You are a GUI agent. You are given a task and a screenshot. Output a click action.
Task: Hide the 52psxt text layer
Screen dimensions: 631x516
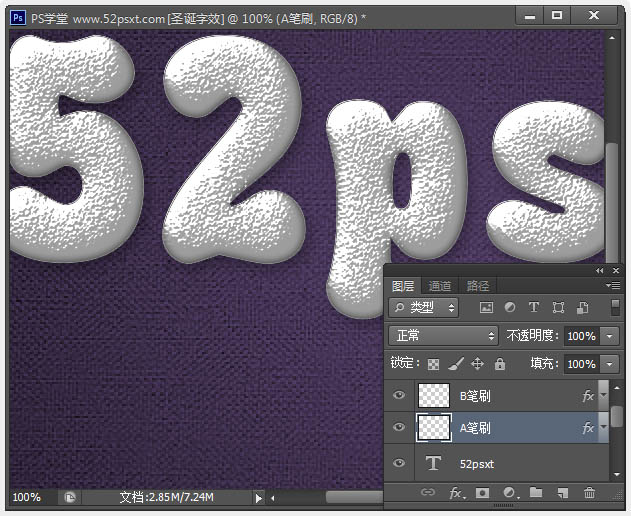tap(399, 463)
